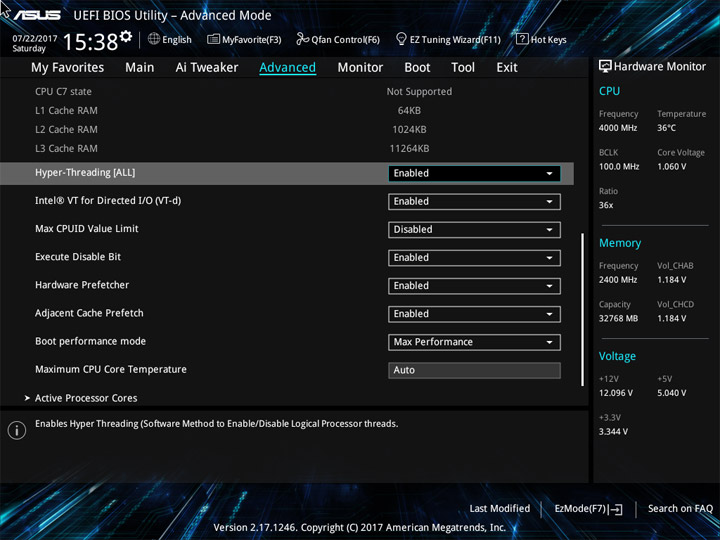
Task: Click the settings list scrollbar
Action: coord(582,309)
